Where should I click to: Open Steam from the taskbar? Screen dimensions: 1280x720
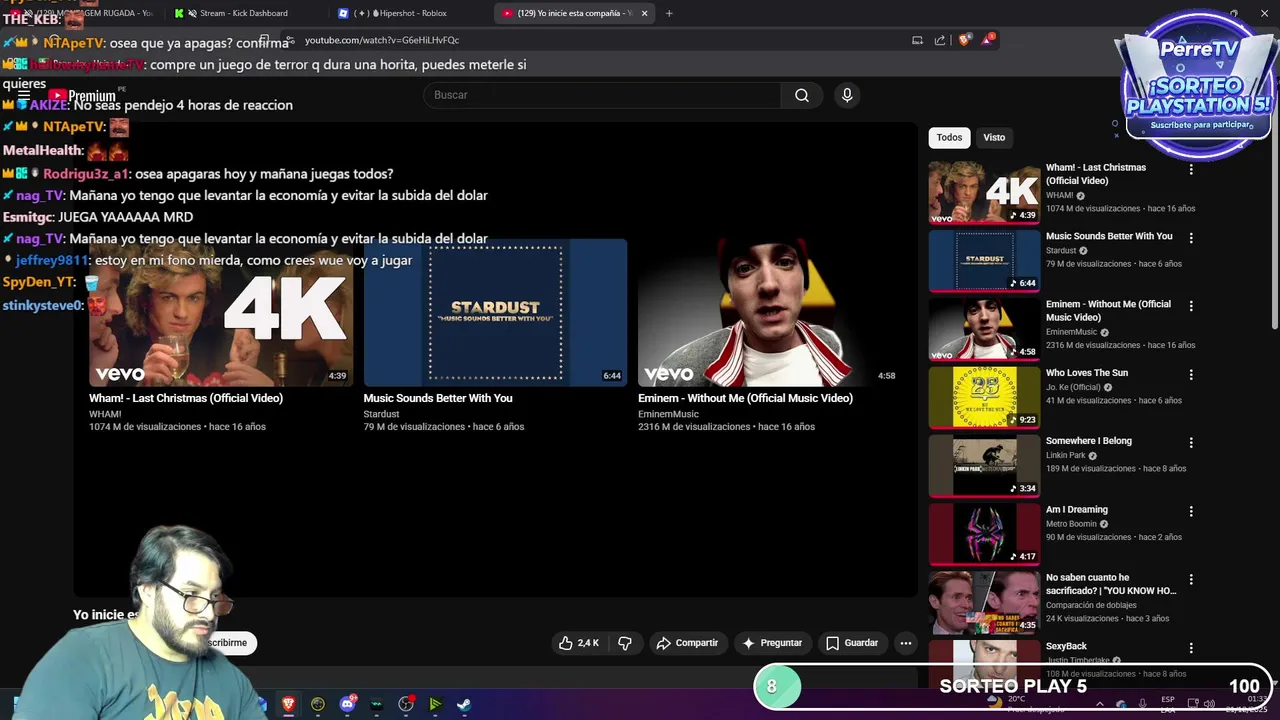[x=464, y=704]
